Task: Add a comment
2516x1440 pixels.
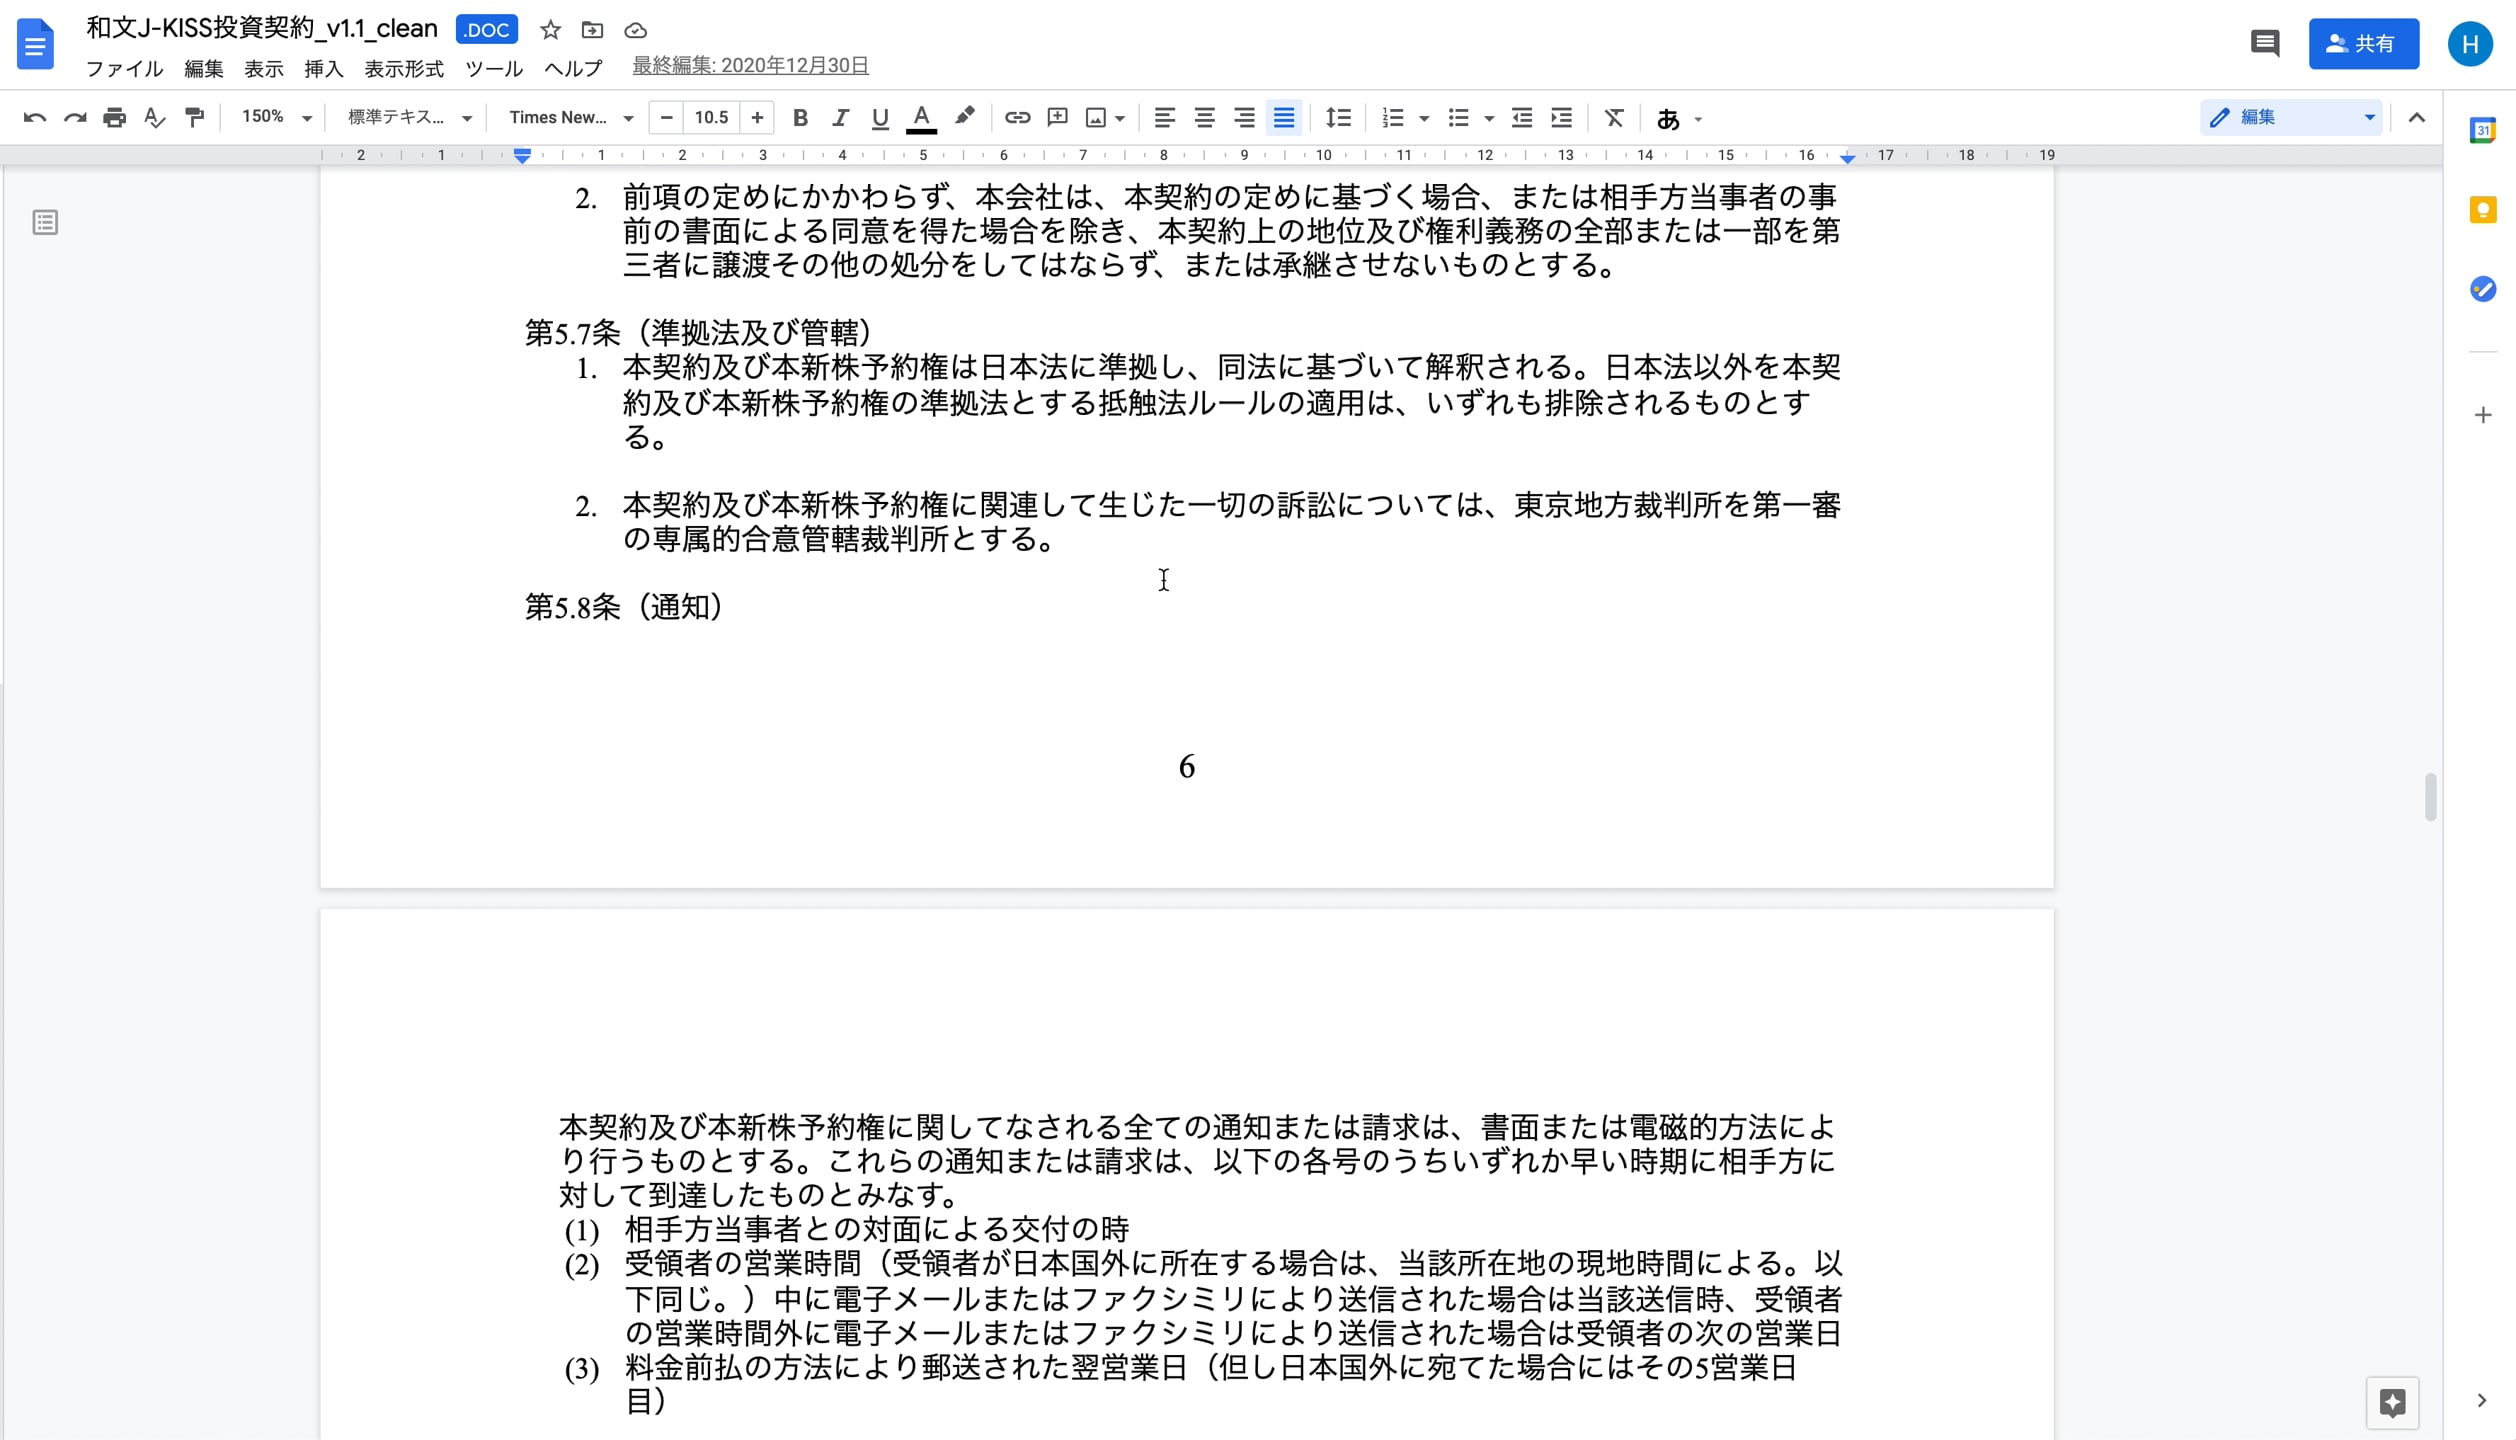Action: [1057, 117]
